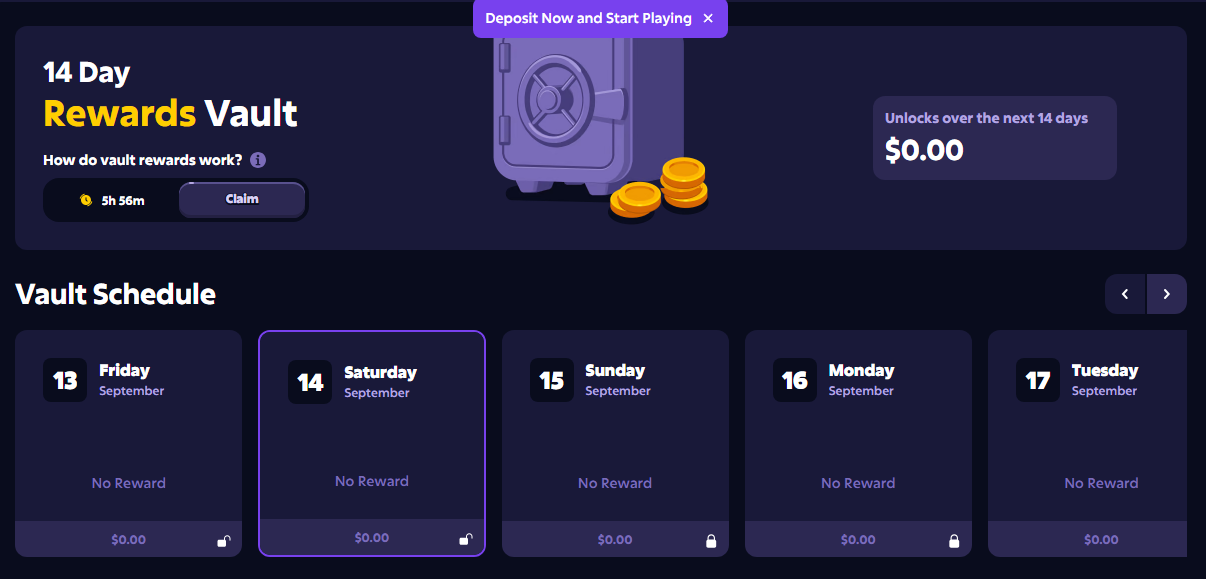This screenshot has width=1206, height=579.
Task: Click the unlocked padlock on Friday 13 card
Action: [x=224, y=541]
